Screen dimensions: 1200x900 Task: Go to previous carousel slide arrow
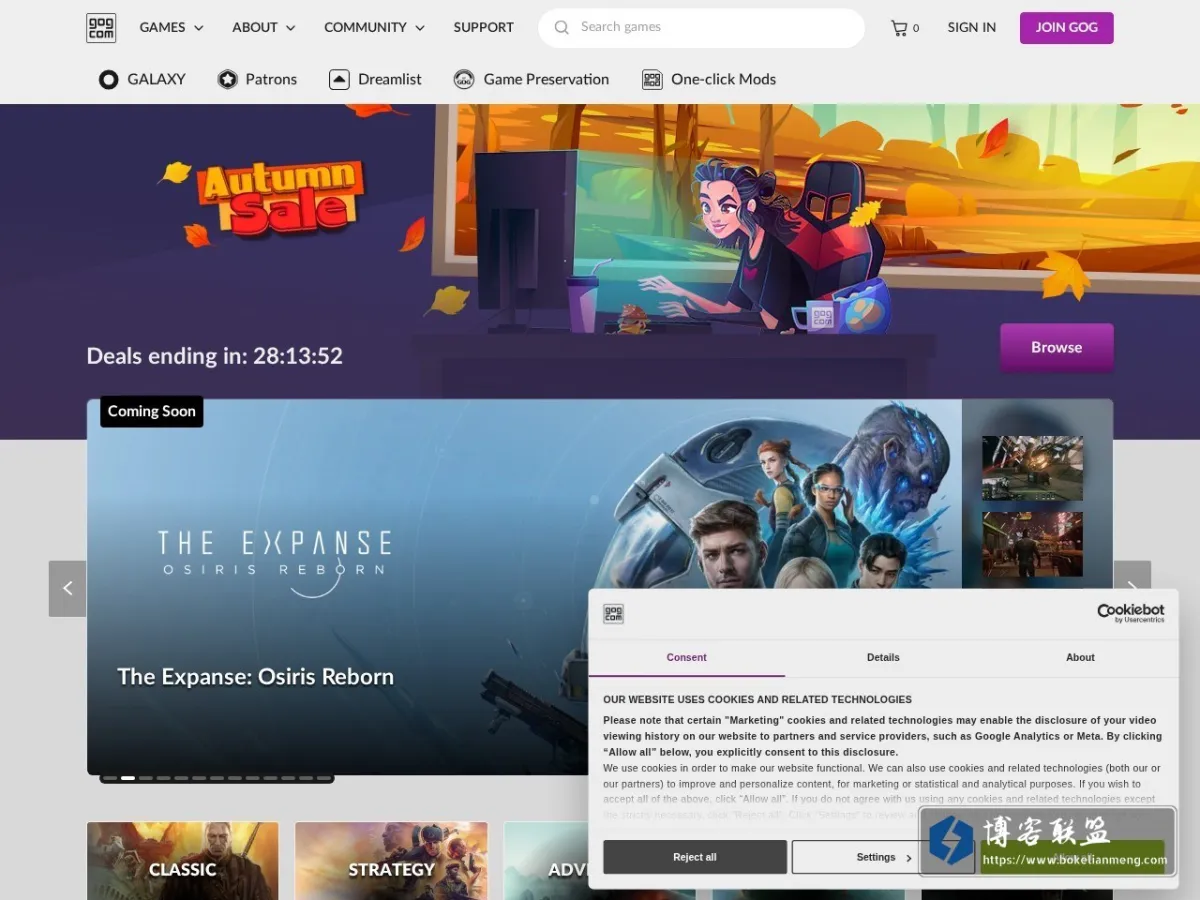[67, 588]
